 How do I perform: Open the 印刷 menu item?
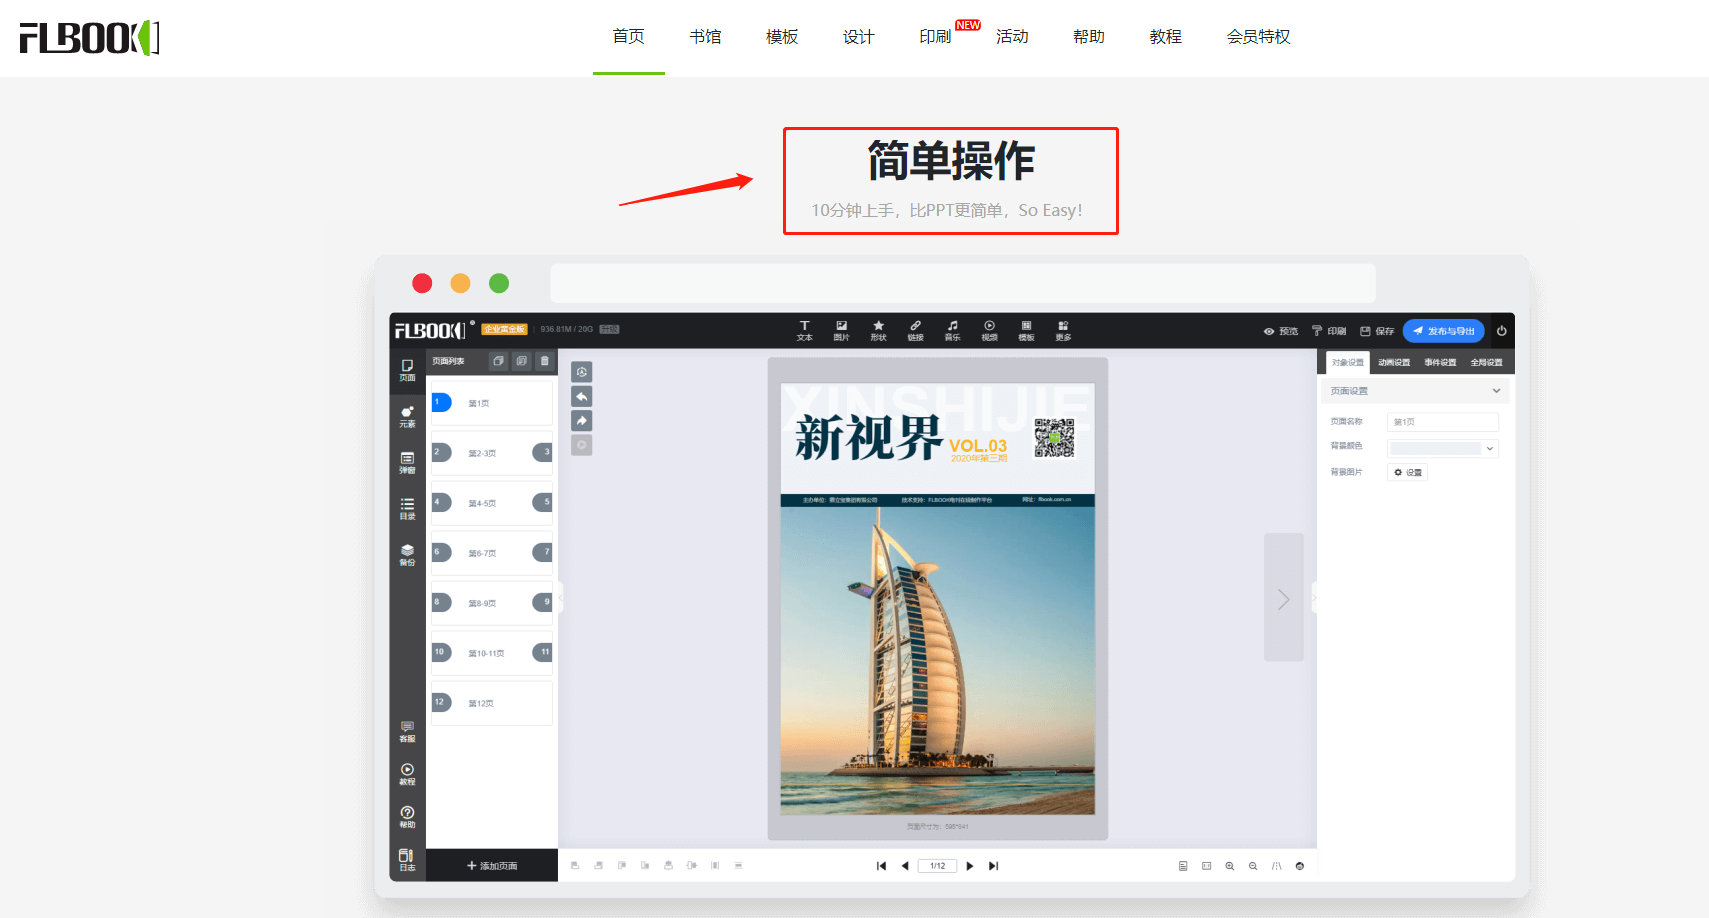935,37
